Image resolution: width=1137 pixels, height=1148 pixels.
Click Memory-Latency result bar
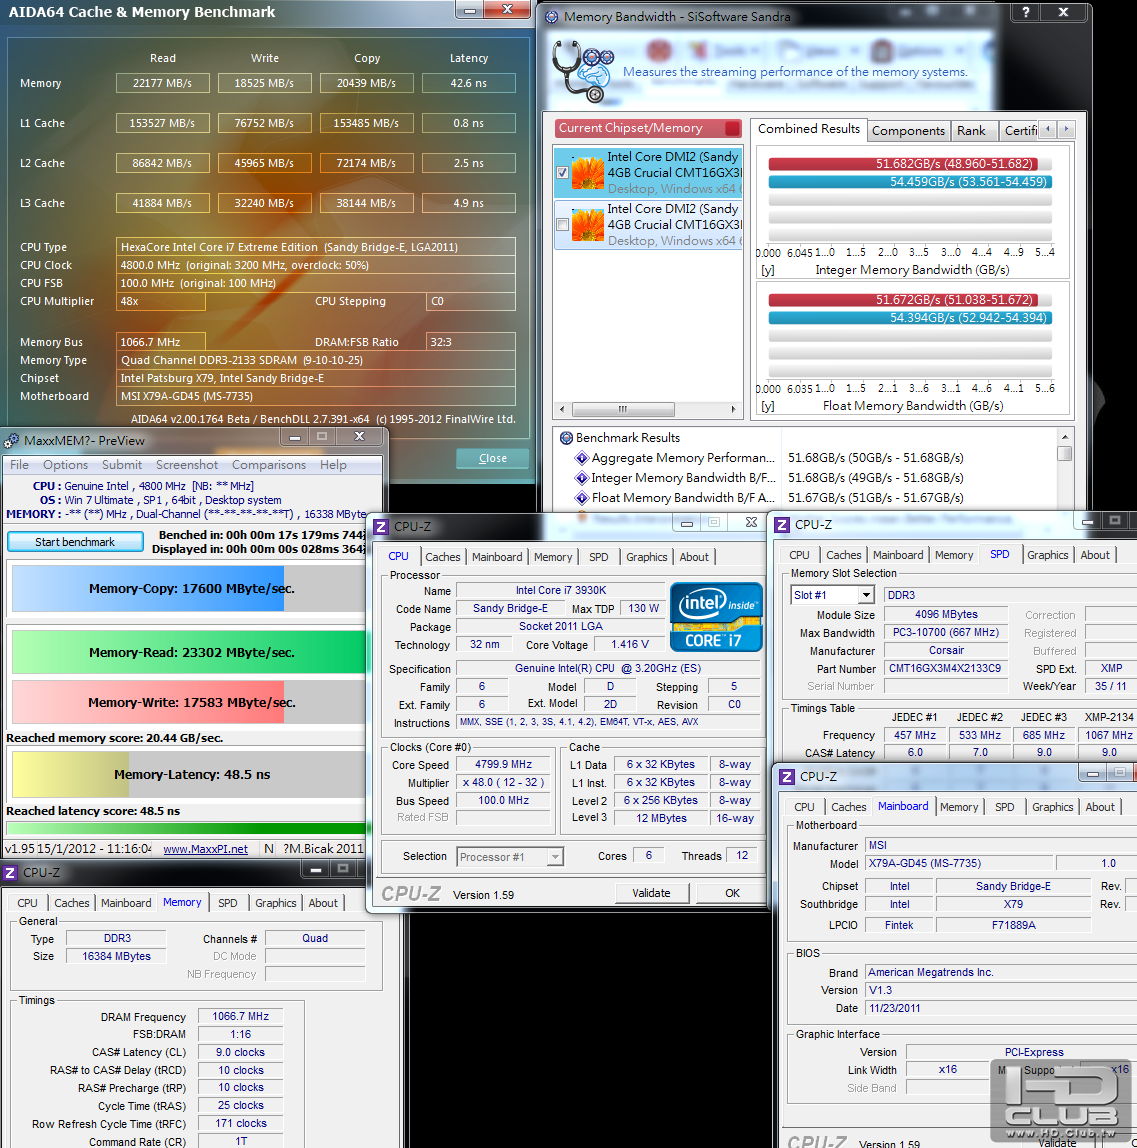point(189,775)
